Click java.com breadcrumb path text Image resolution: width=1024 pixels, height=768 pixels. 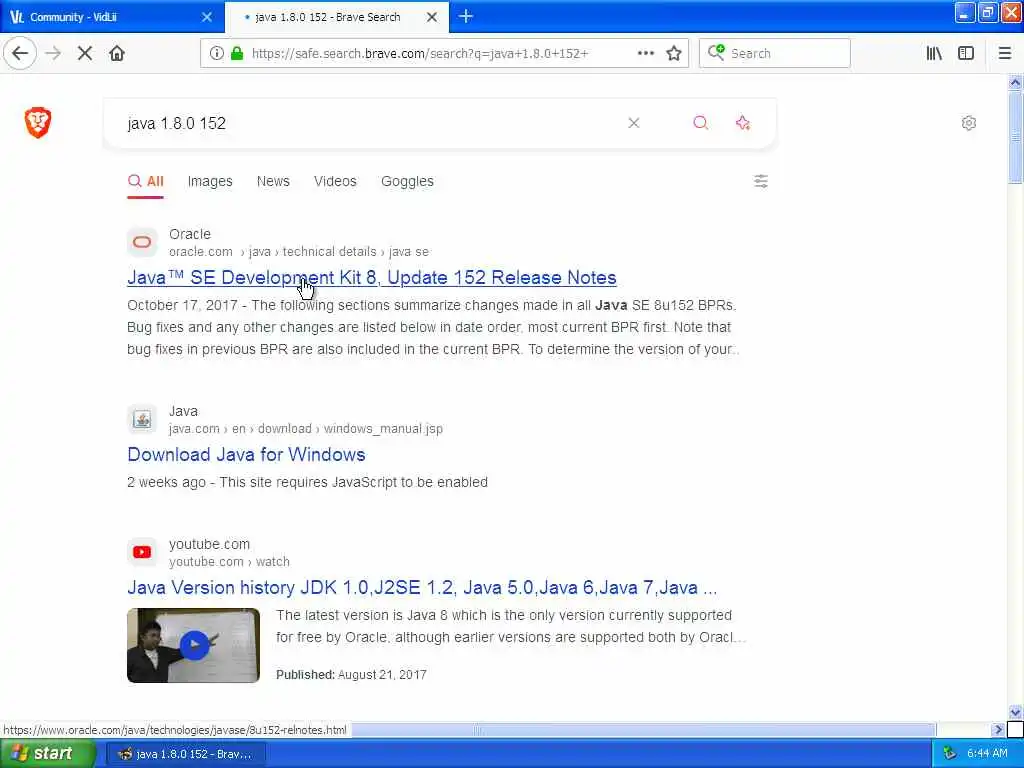coord(306,429)
